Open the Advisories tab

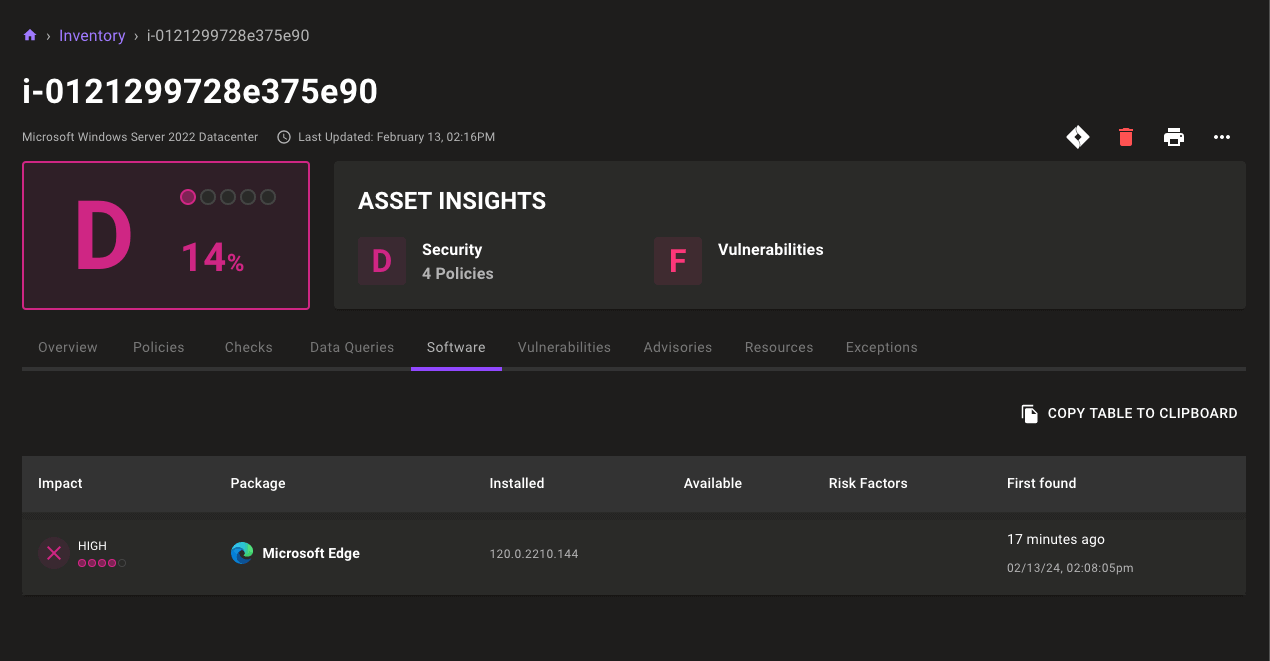(x=678, y=347)
